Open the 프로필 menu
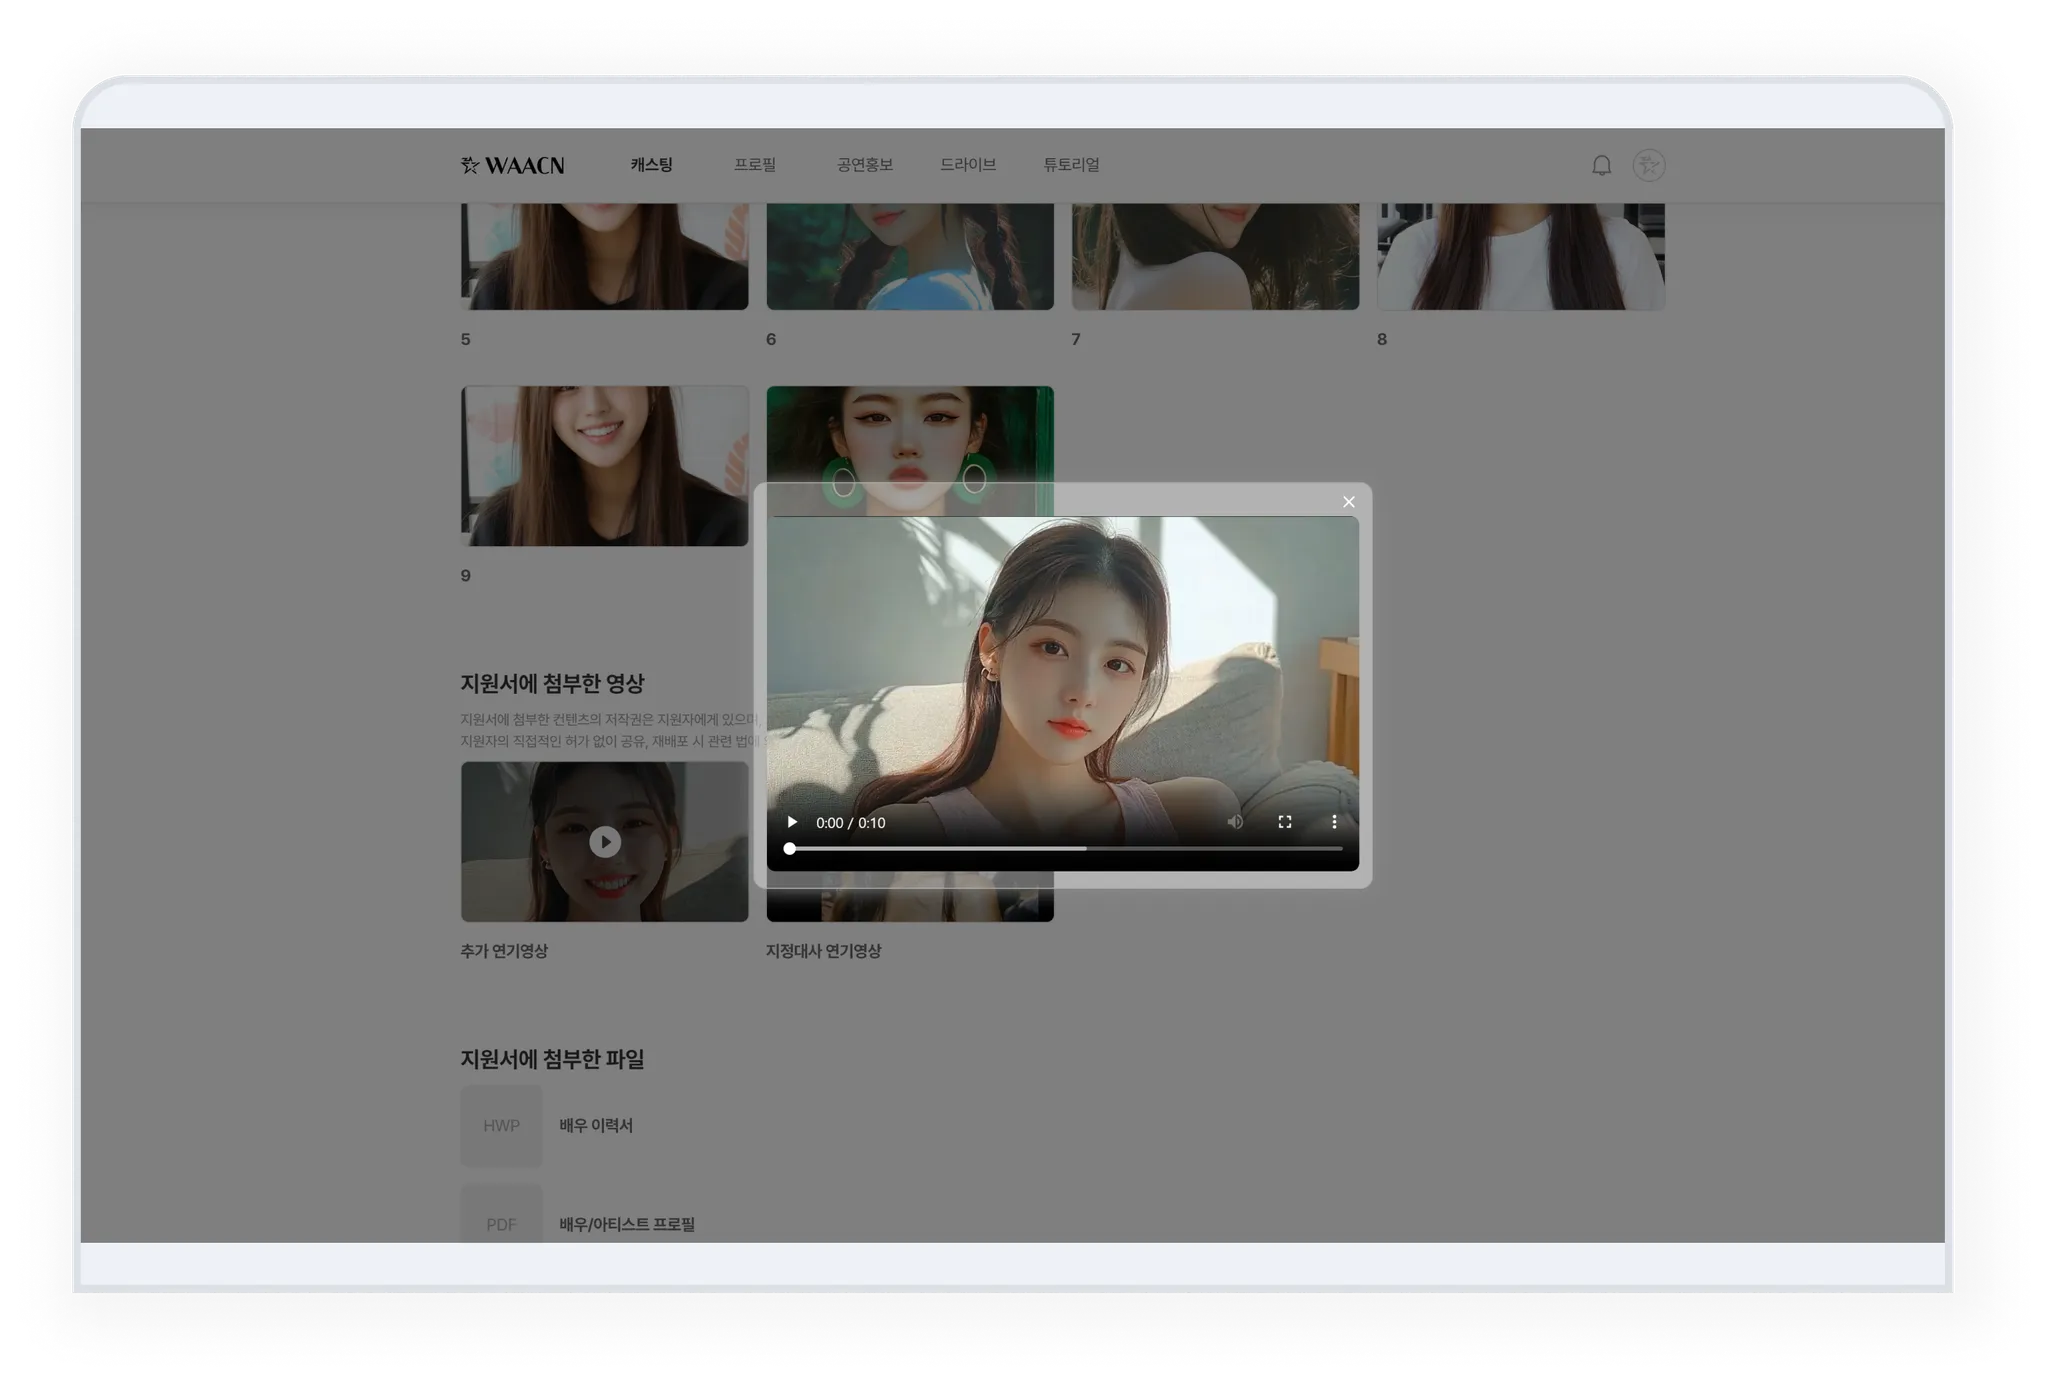This screenshot has height=1385, width=2048. tap(755, 165)
